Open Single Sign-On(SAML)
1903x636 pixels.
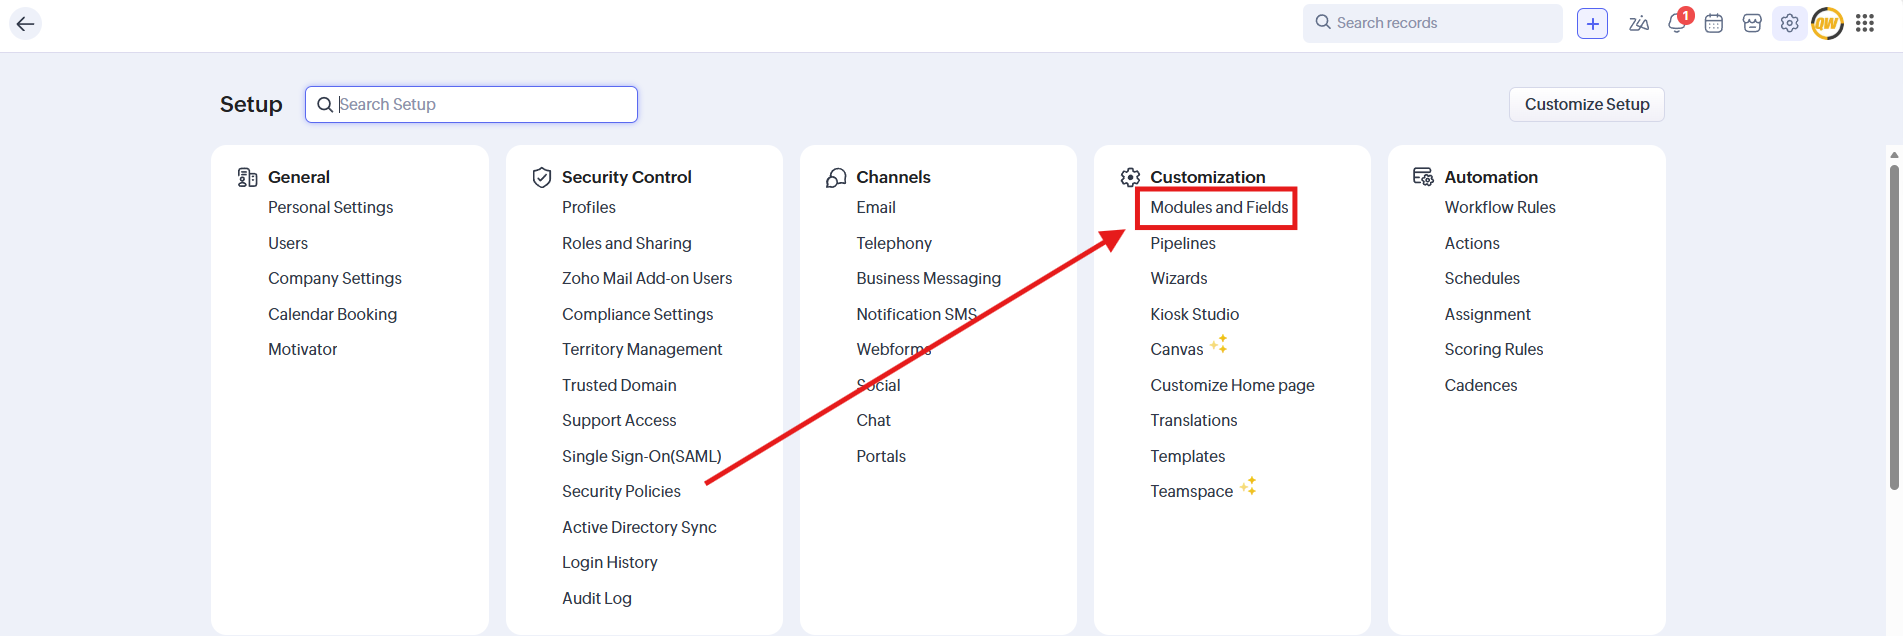642,456
